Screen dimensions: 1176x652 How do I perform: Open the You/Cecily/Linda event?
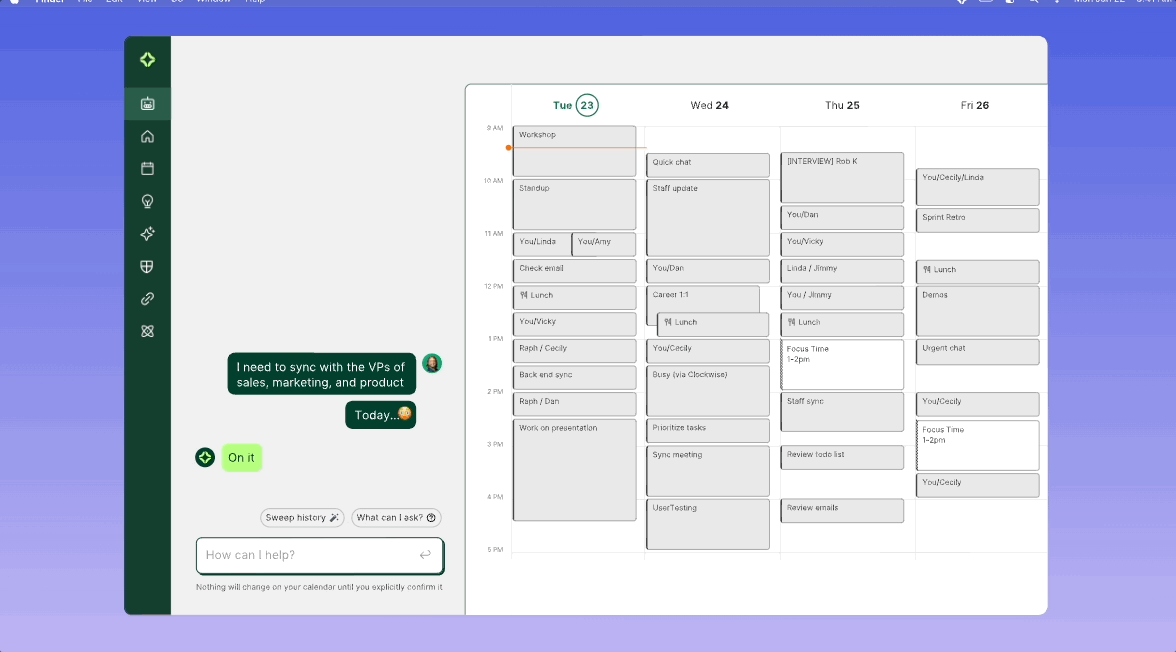(x=977, y=187)
